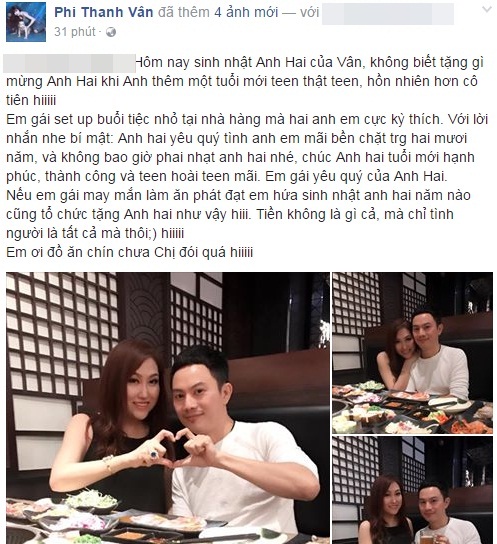
Task: Click the blurred tagged name after 'với'
Action: coord(388,14)
